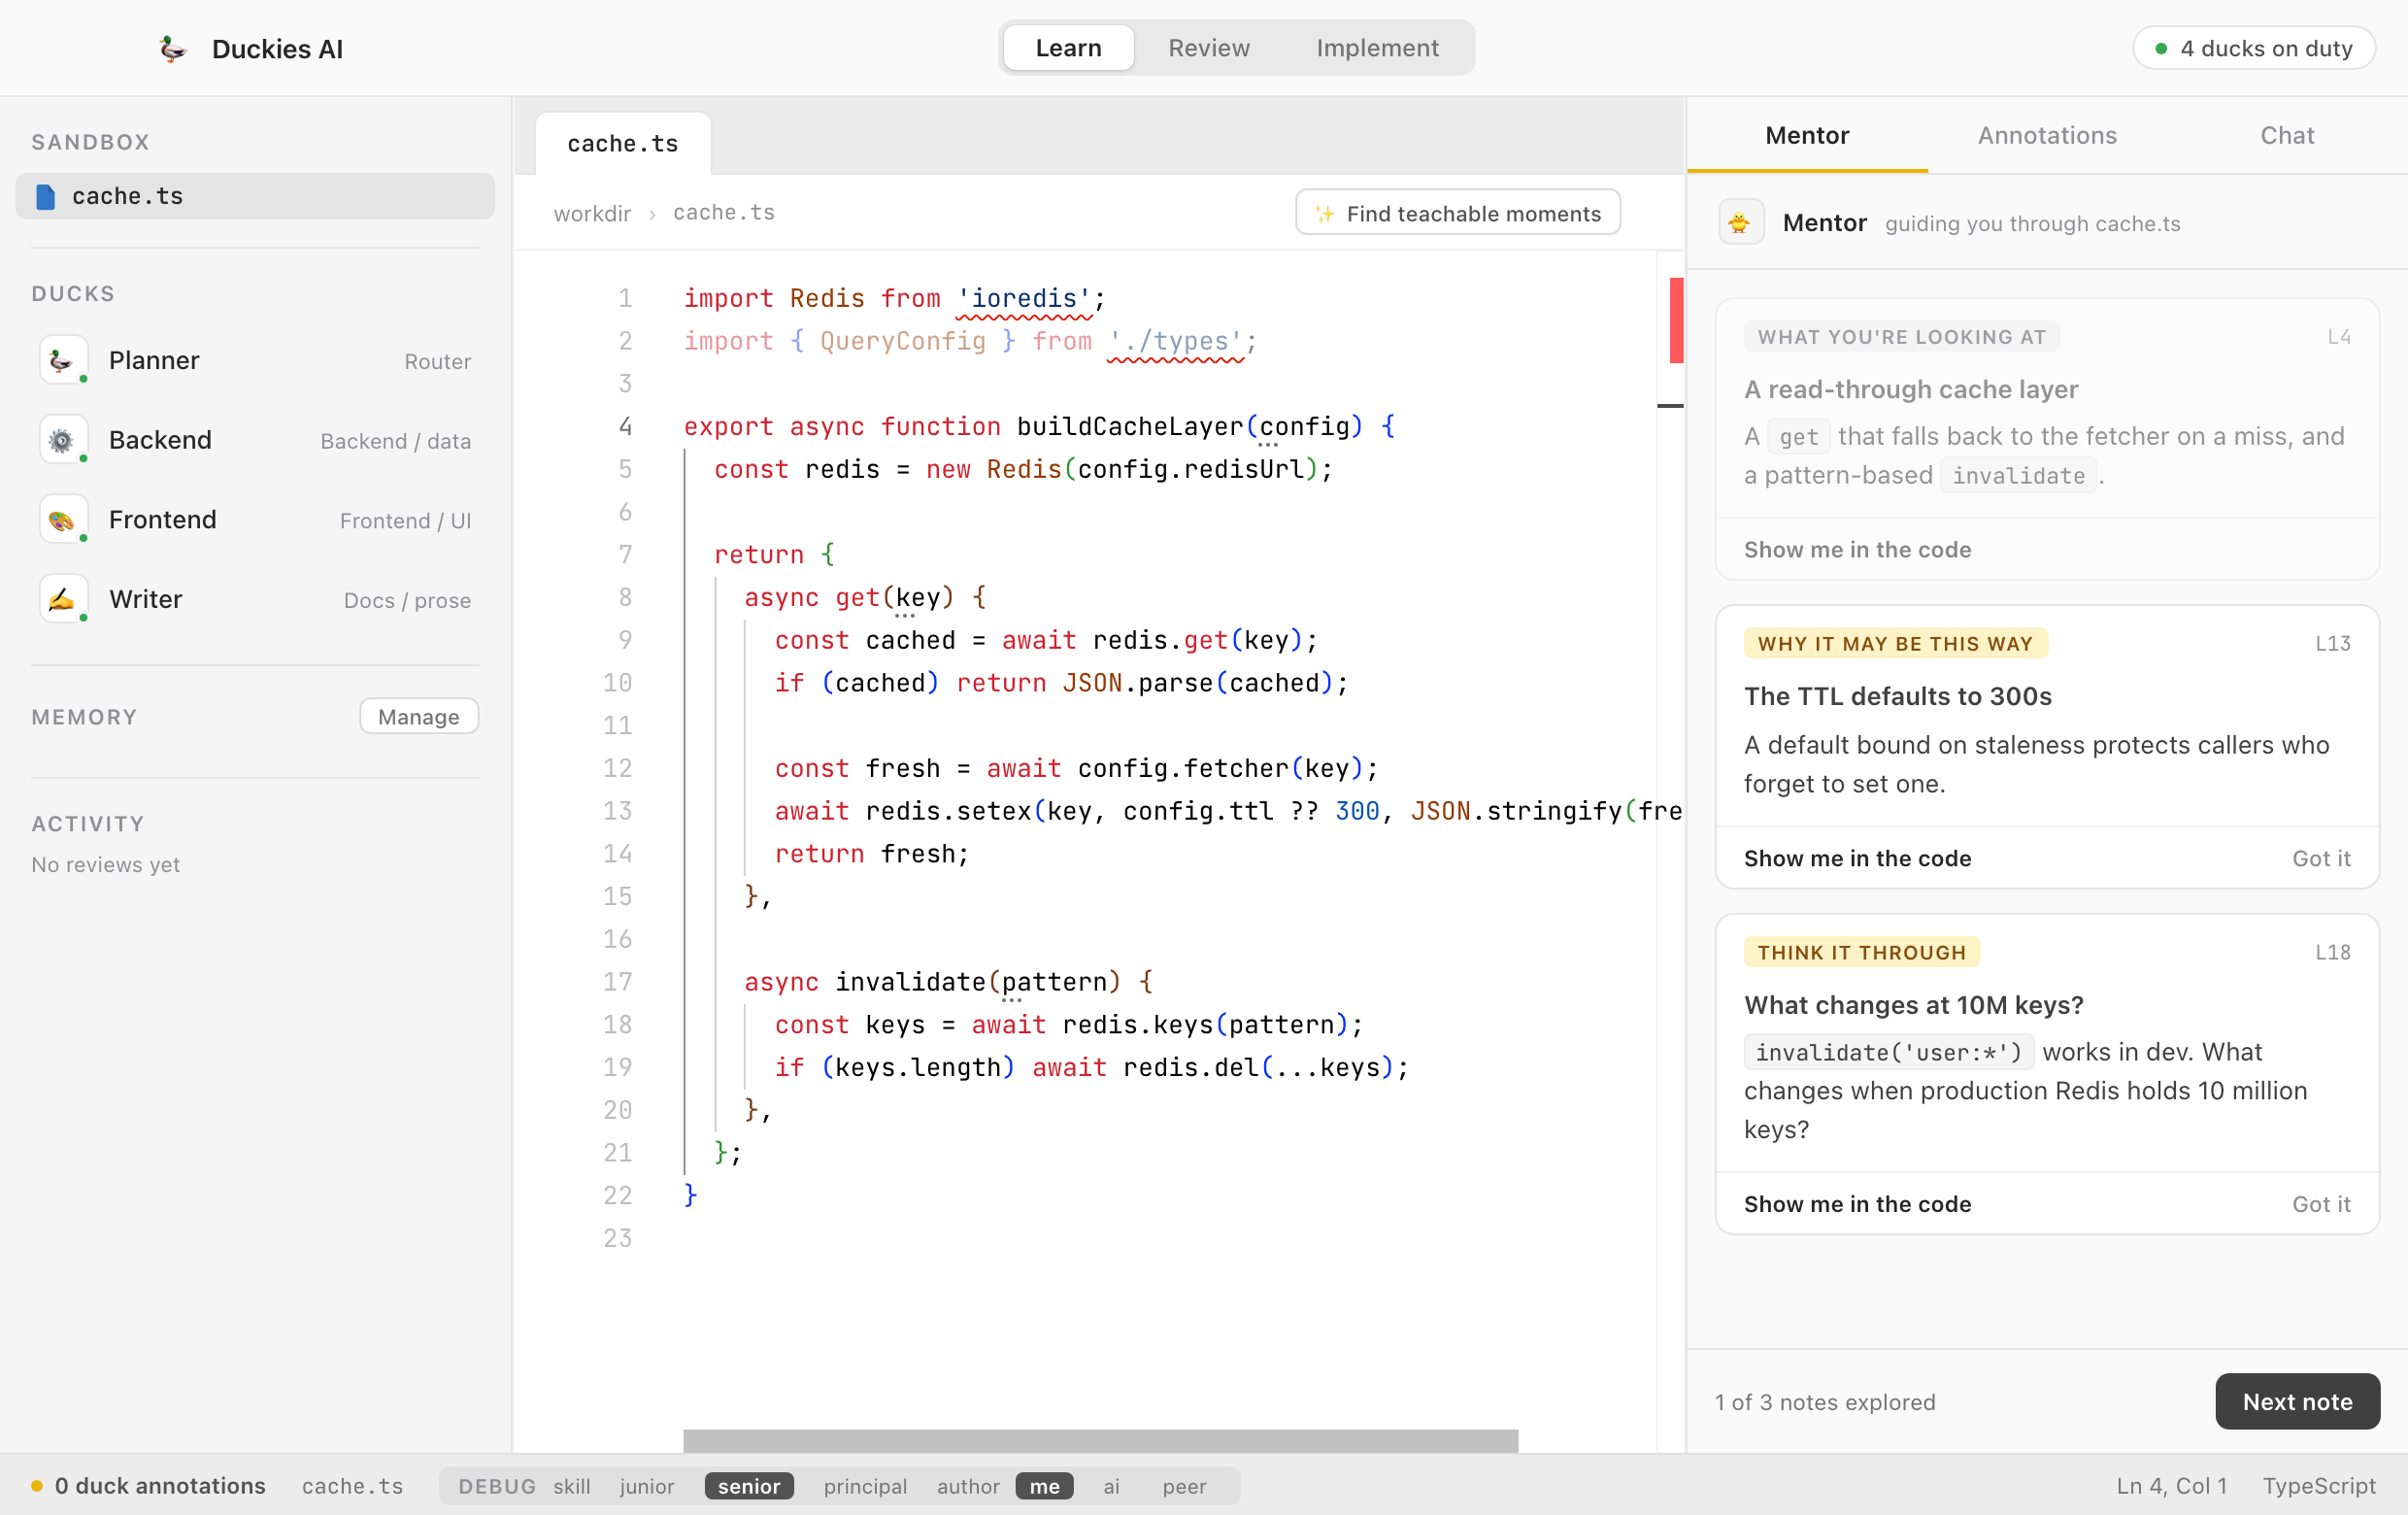Set debug author to ai
The height and width of the screenshot is (1515, 2408).
point(1111,1486)
